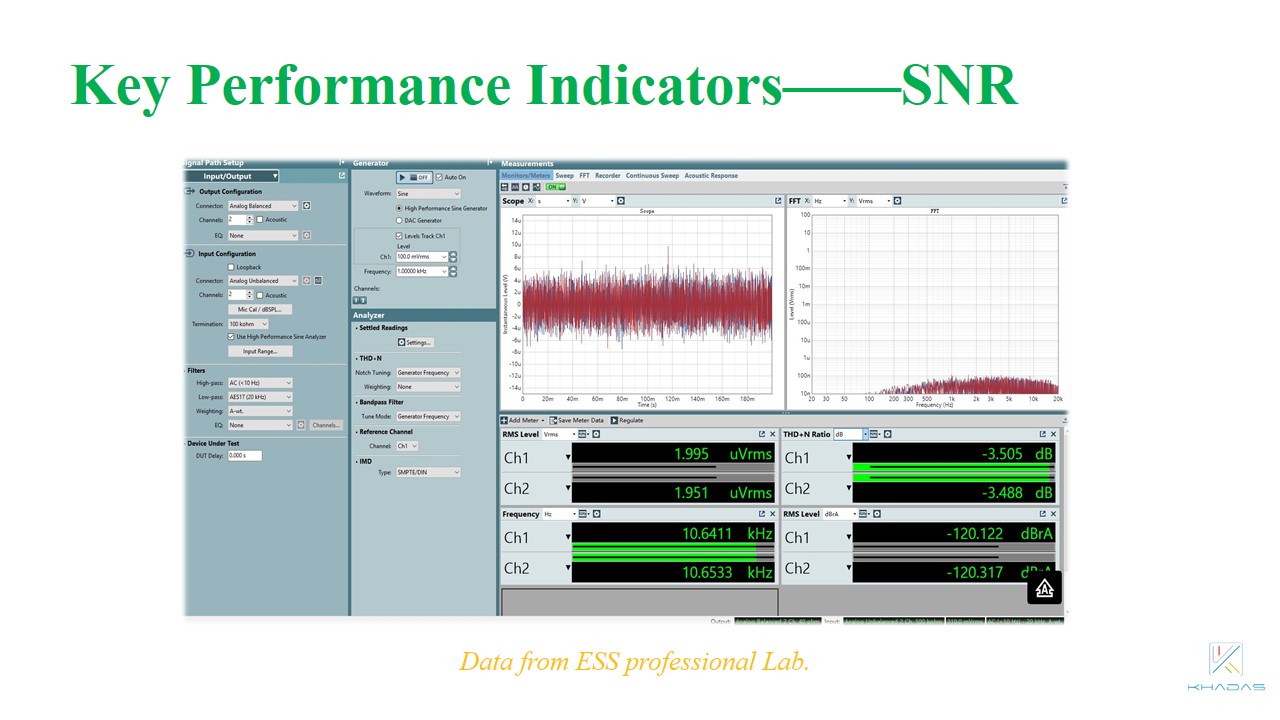The height and width of the screenshot is (720, 1280).
Task: Open the FFT measurement tab
Action: pos(585,175)
